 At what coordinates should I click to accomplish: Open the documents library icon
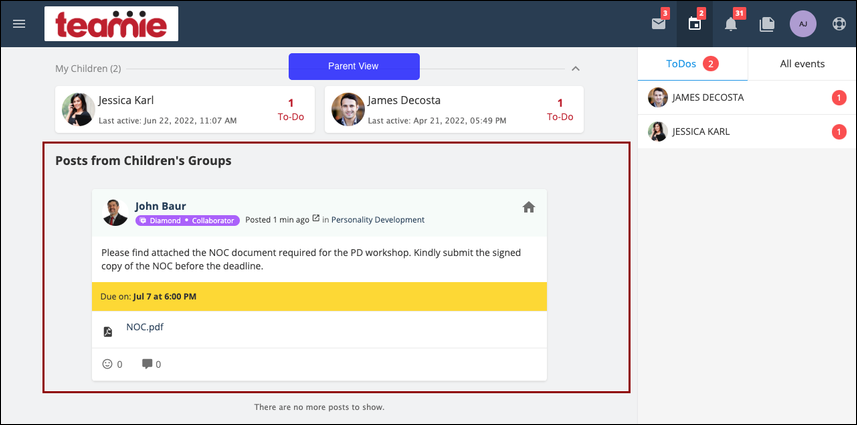point(767,24)
